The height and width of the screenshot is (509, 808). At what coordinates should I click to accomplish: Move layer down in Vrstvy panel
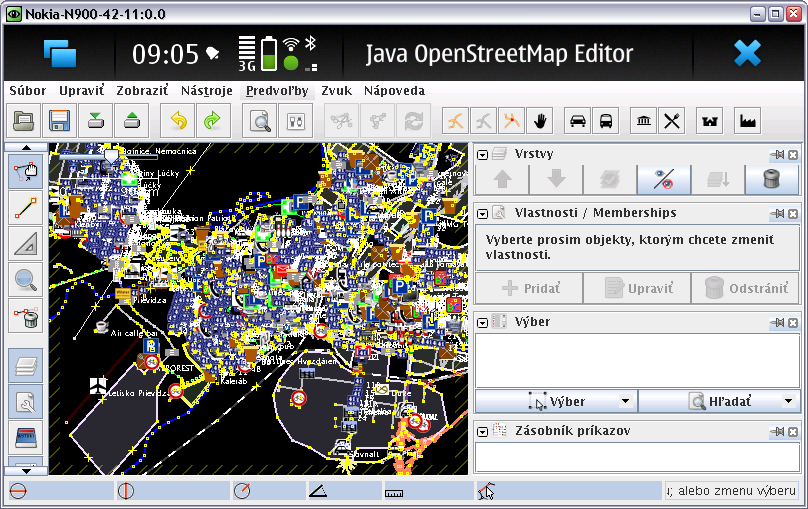556,179
